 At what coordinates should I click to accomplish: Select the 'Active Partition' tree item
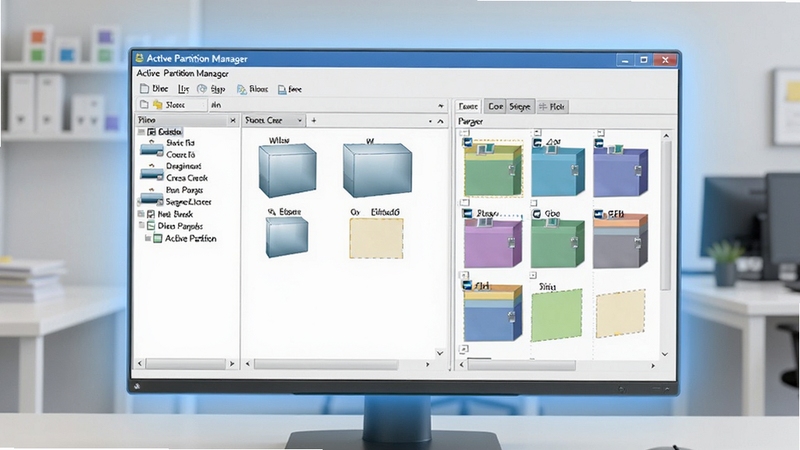[190, 238]
